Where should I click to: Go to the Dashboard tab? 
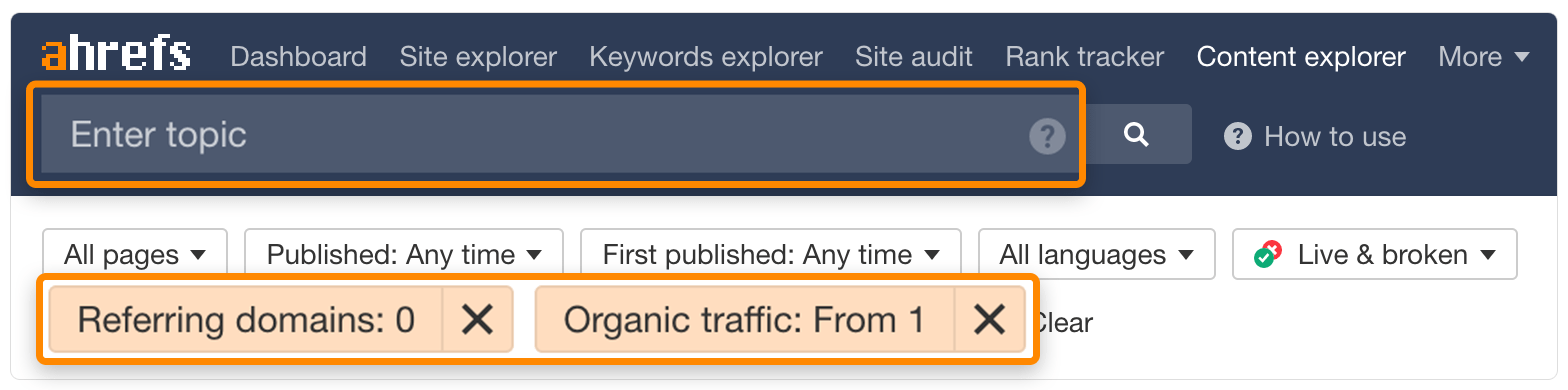[x=298, y=57]
